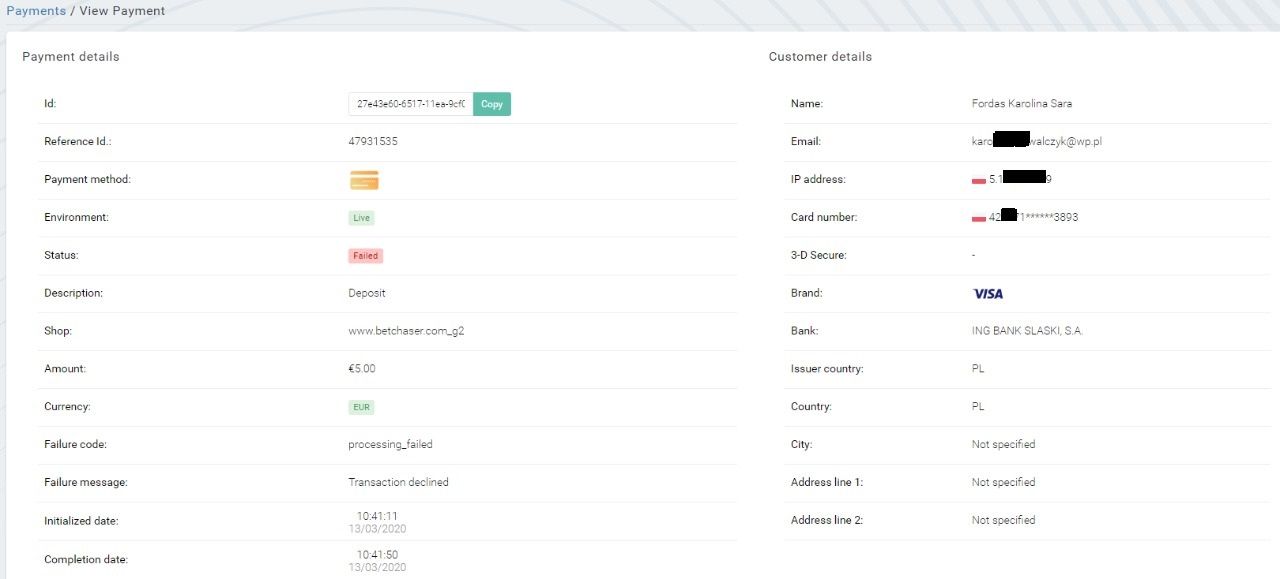Click the shop name www.betchaser.com_g2
This screenshot has width=1280, height=579.
point(406,331)
